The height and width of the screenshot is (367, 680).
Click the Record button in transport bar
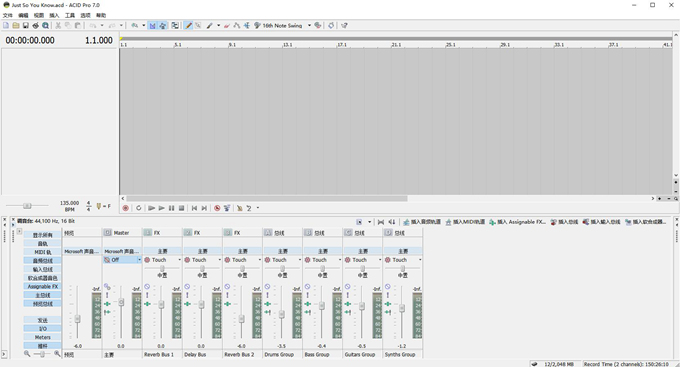[x=126, y=208]
